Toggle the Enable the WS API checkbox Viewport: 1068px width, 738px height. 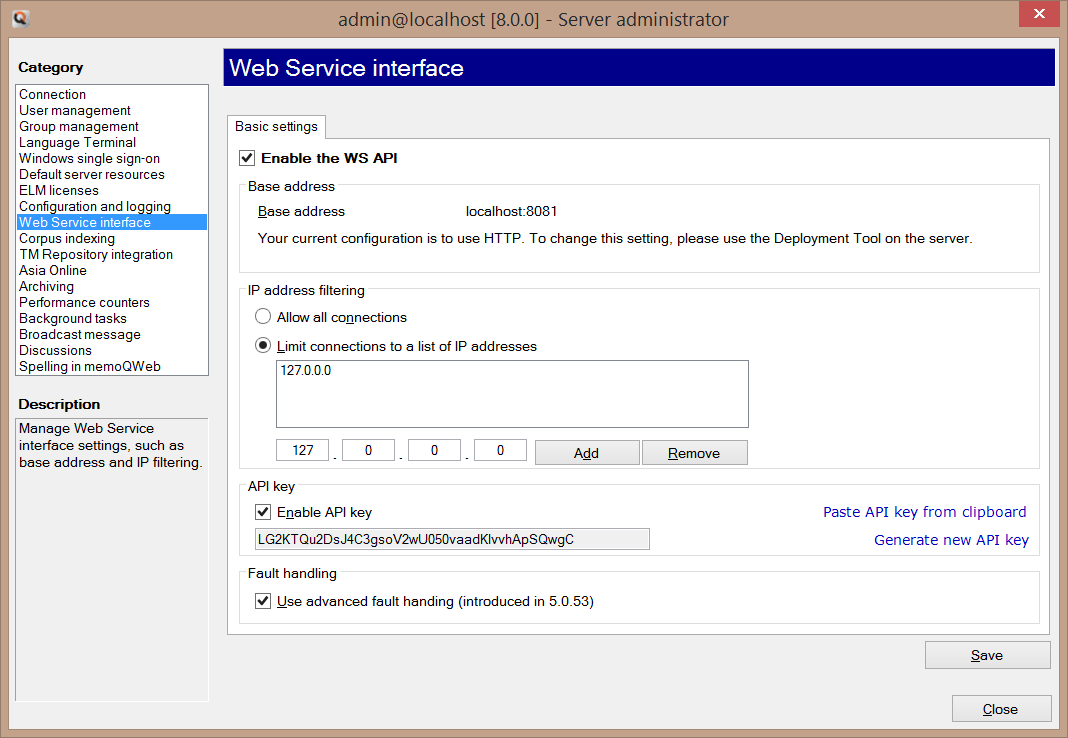click(x=247, y=158)
